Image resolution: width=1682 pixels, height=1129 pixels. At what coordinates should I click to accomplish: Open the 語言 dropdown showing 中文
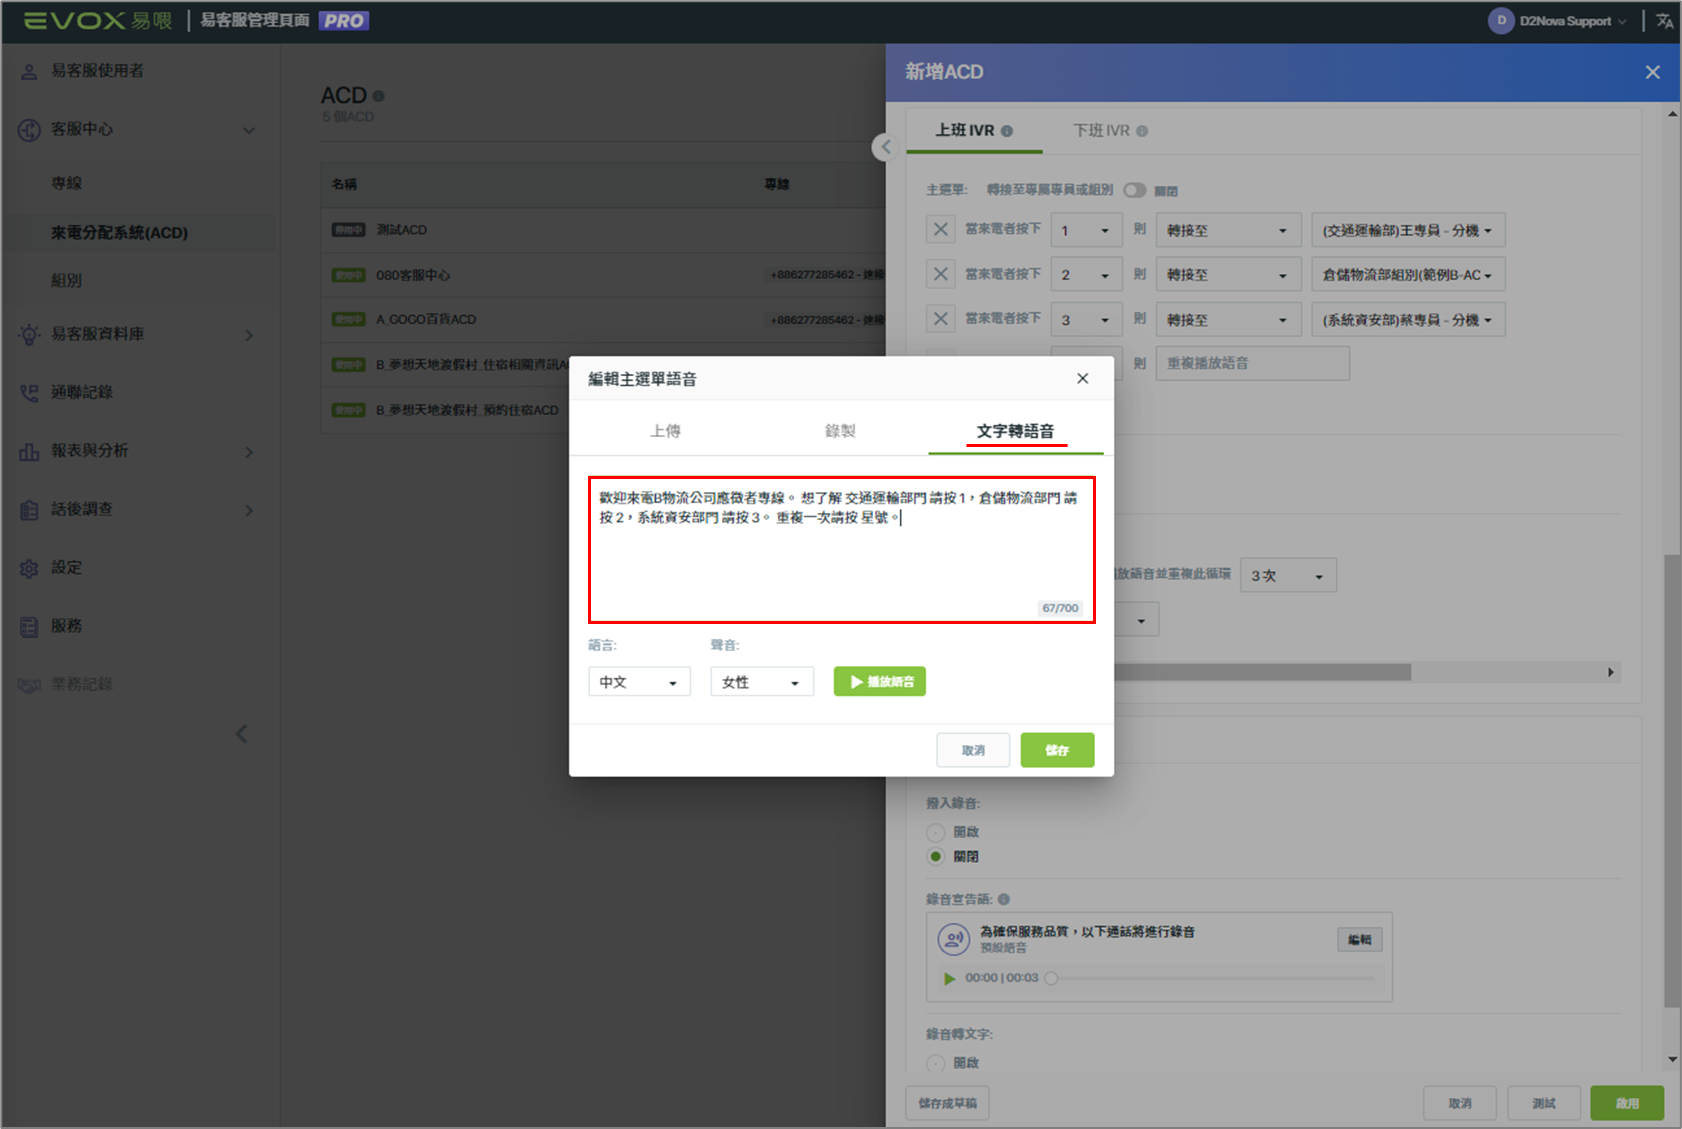(x=639, y=682)
